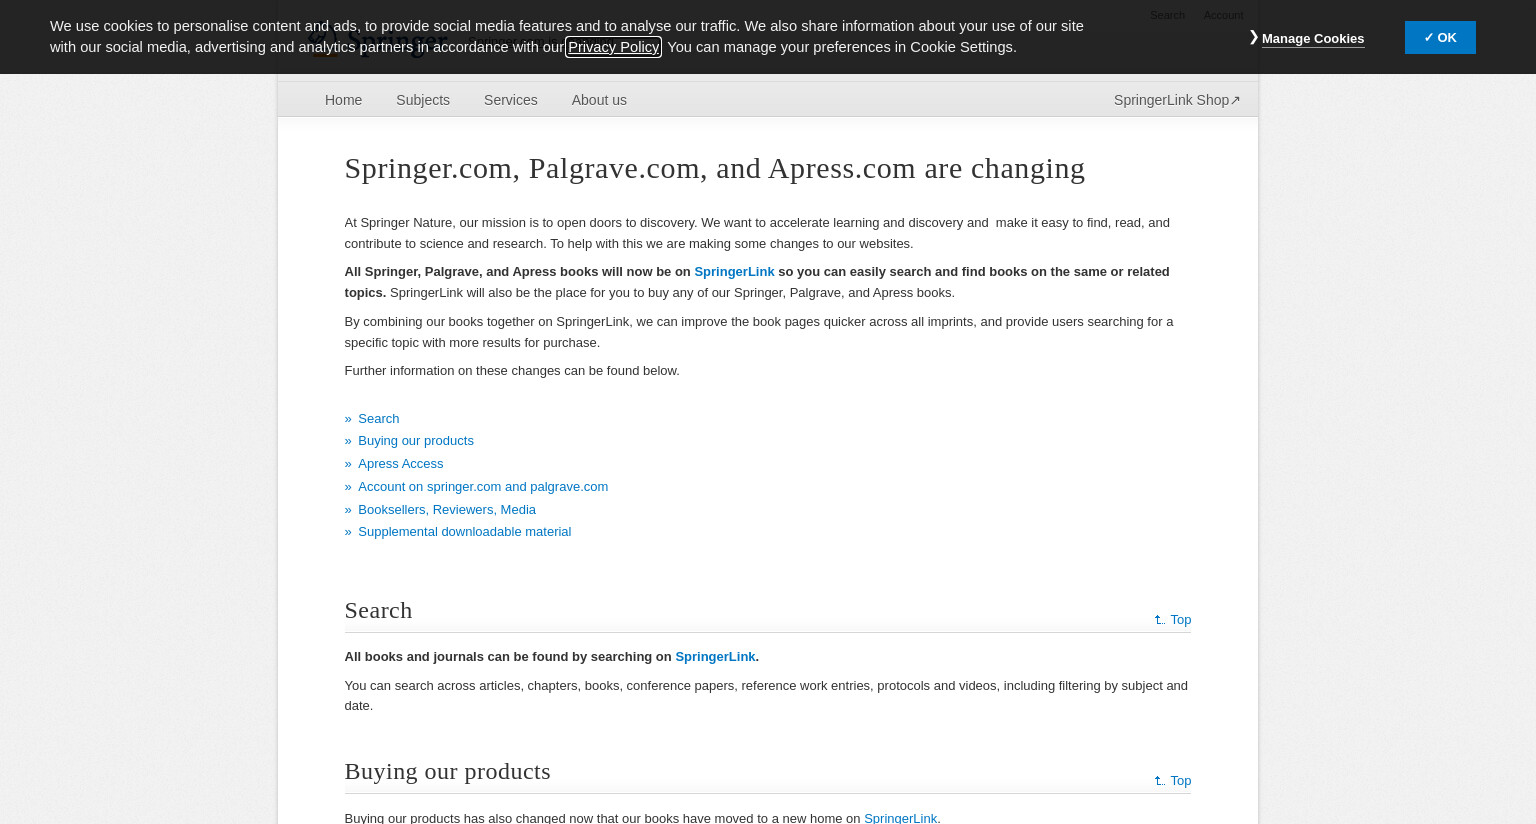Screen dimensions: 1536x824
Task: Click the 'Buying our products' section heading
Action: tap(447, 771)
